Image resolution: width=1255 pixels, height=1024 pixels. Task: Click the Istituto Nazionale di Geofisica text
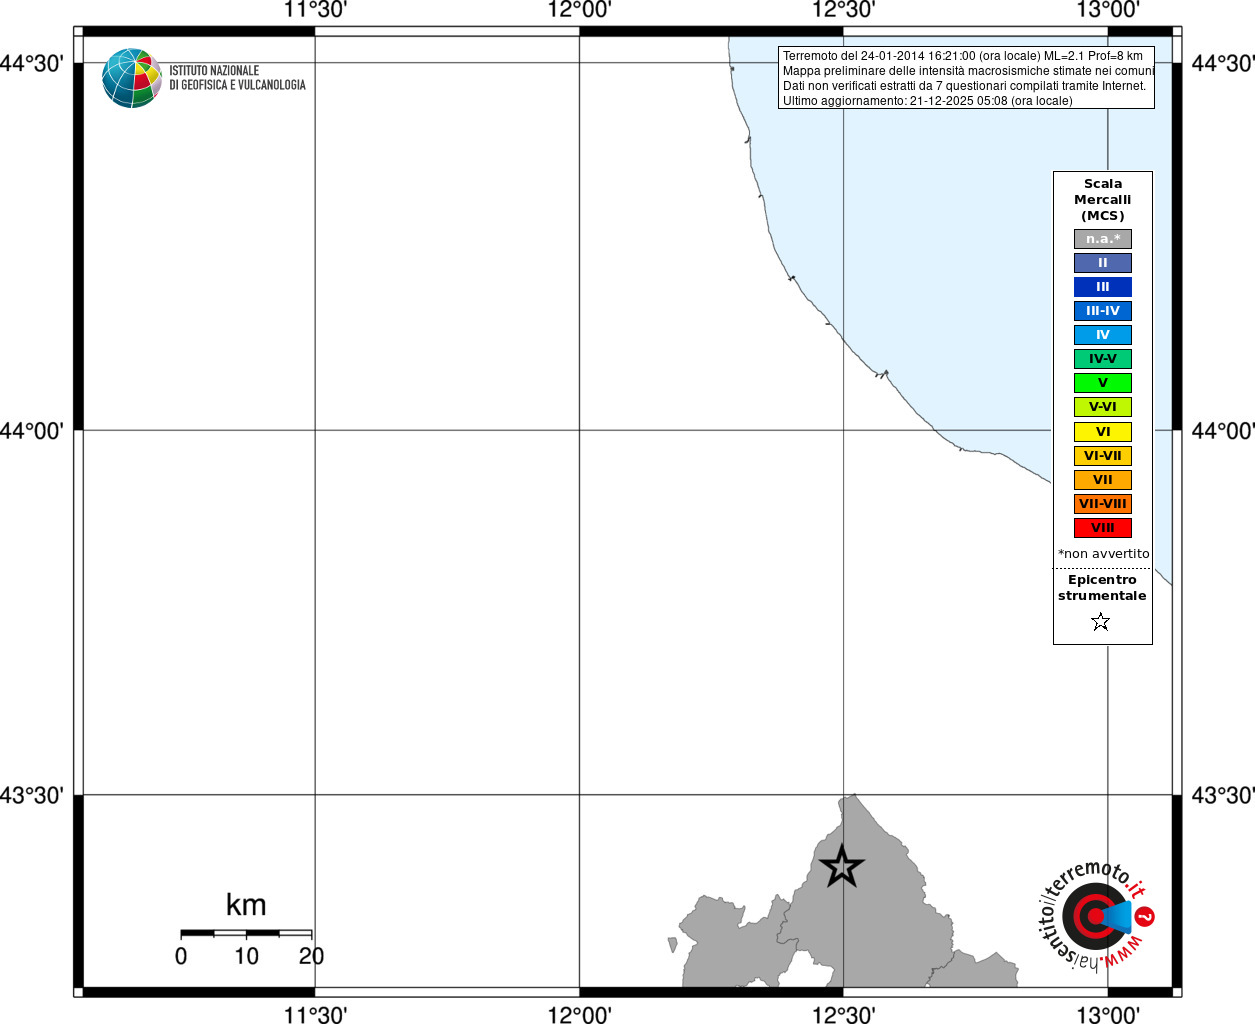237,78
